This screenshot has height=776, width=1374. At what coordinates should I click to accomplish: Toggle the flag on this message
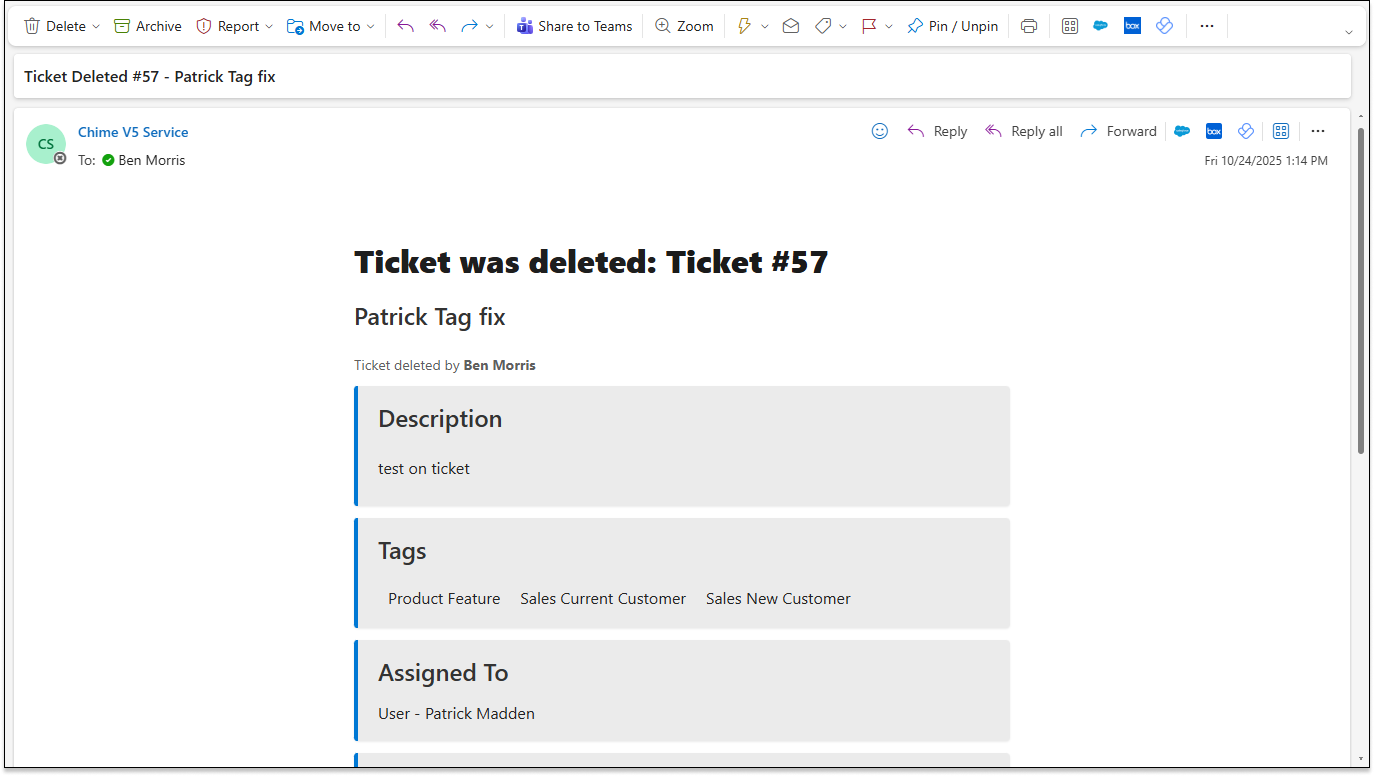(x=868, y=26)
